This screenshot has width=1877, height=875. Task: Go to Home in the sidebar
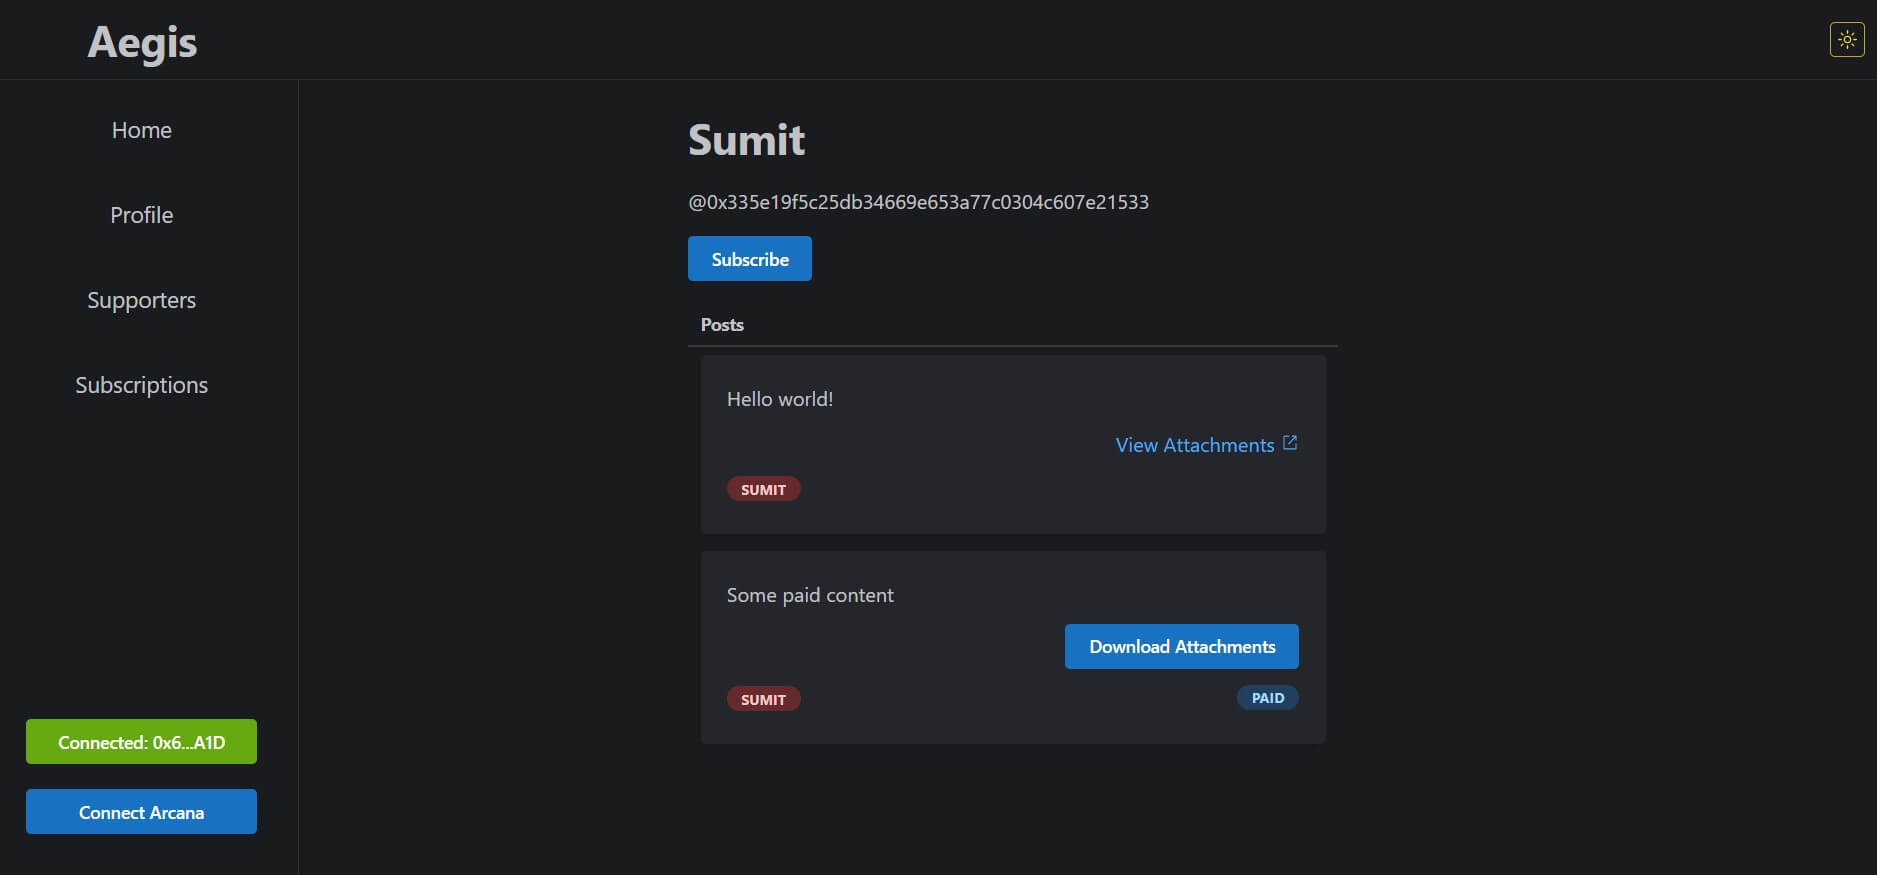pos(141,130)
